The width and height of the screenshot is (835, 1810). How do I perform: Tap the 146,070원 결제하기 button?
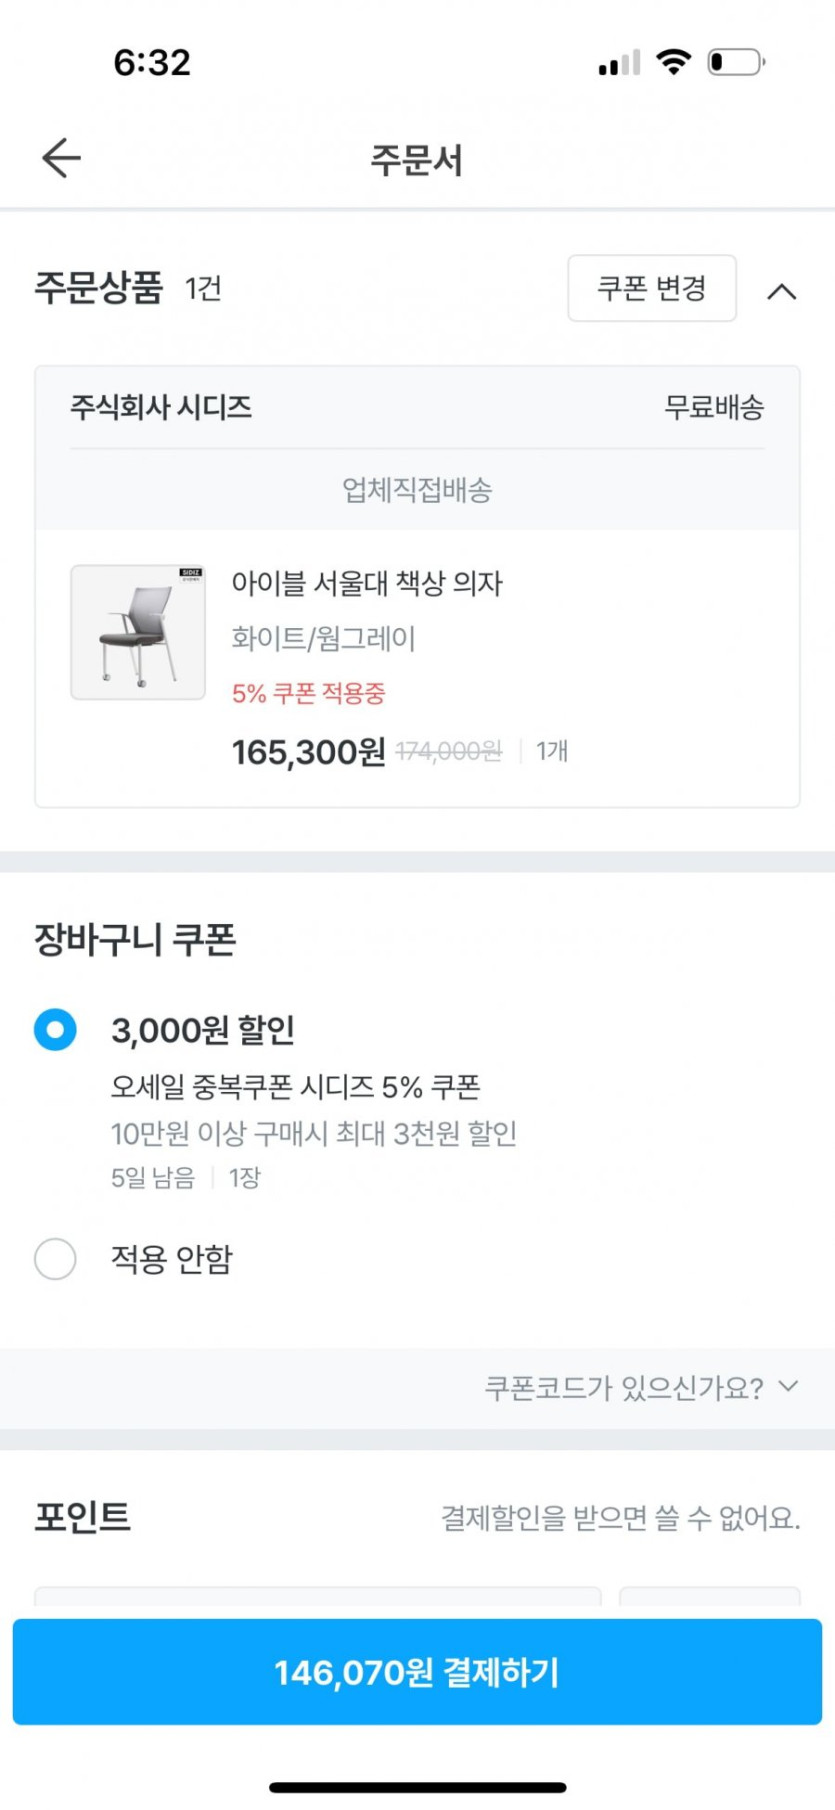click(417, 1671)
